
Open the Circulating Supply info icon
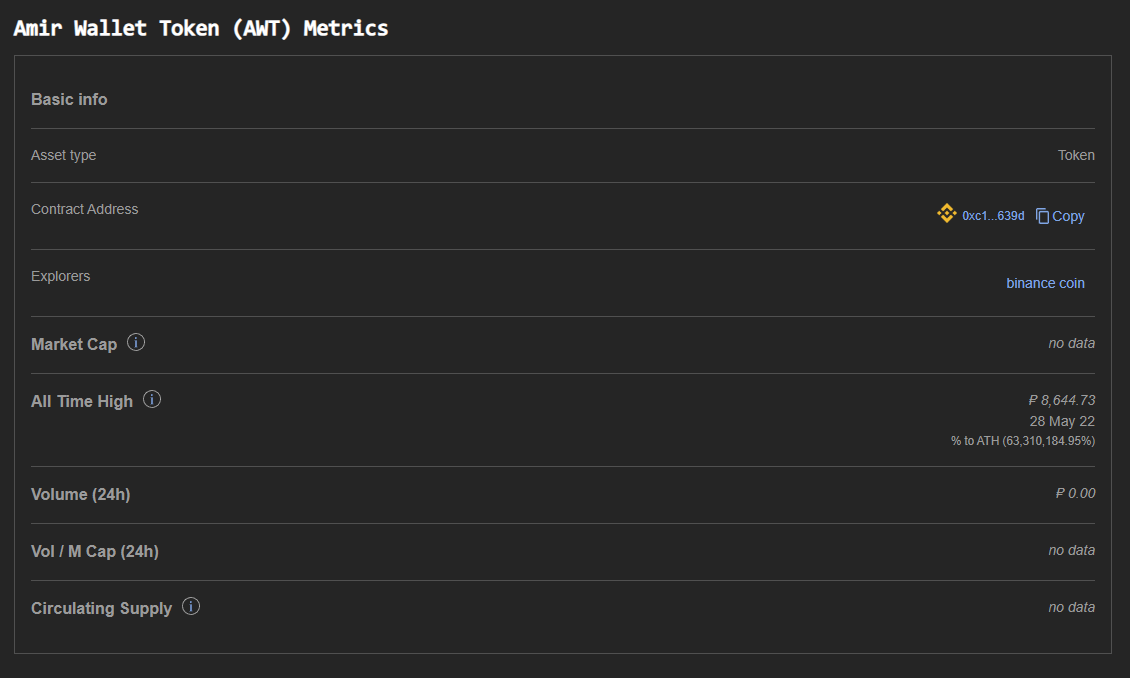tap(191, 606)
